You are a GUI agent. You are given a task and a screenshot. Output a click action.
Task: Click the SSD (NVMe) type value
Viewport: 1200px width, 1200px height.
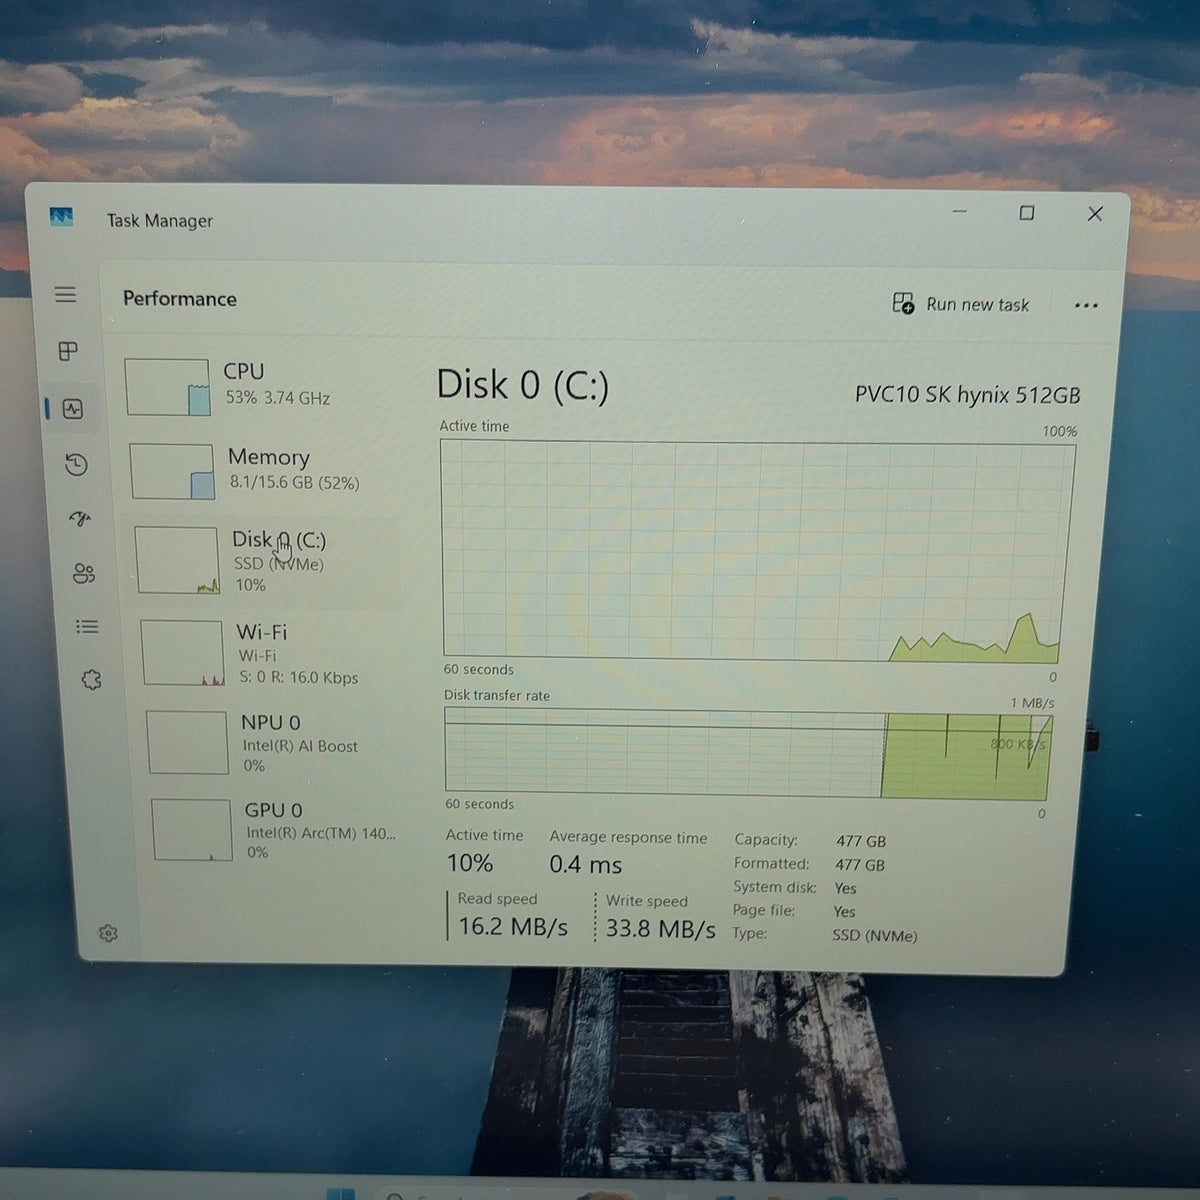point(874,936)
